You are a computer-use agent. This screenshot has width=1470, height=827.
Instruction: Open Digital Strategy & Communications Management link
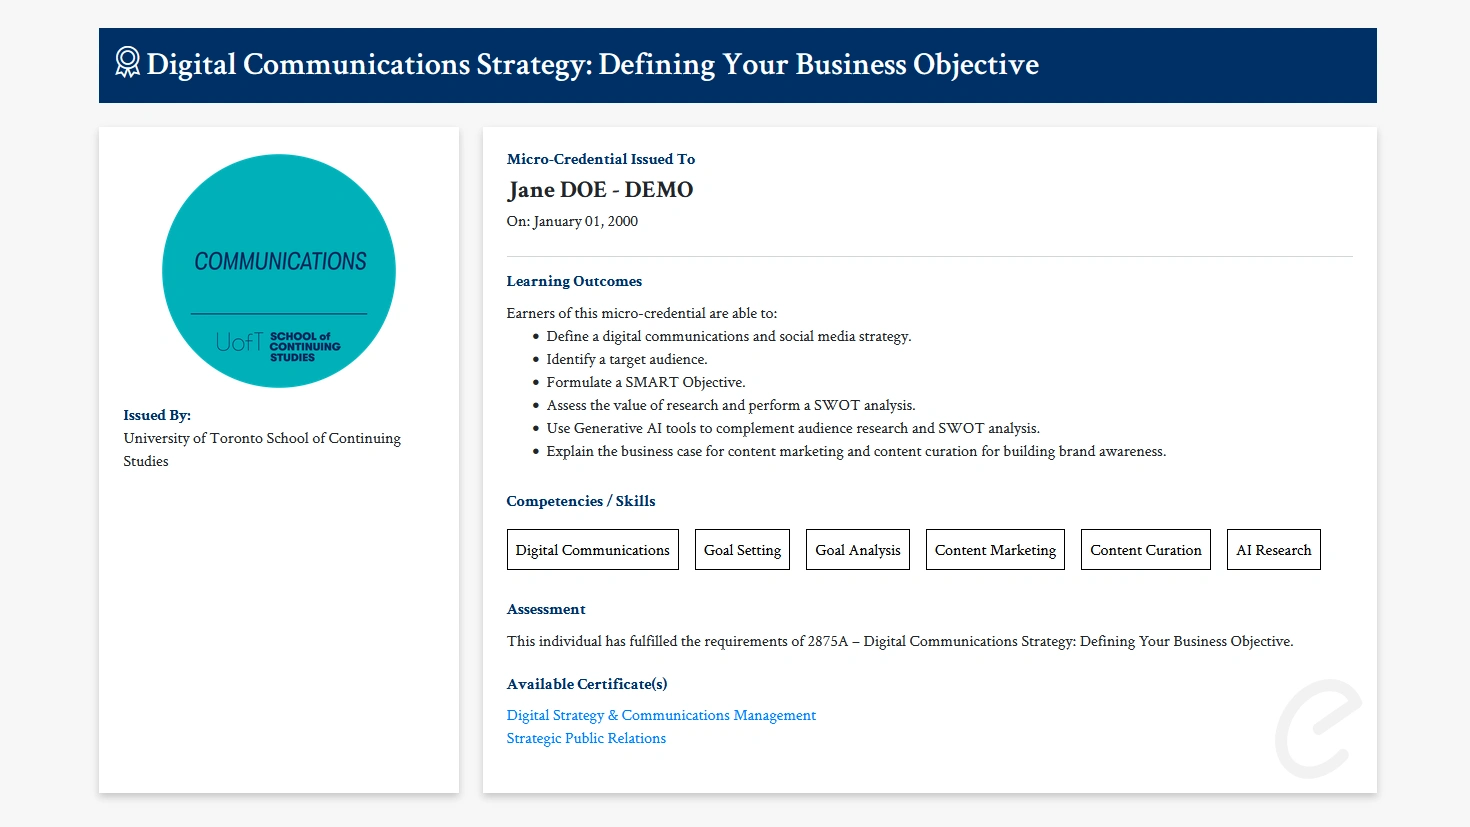click(661, 715)
